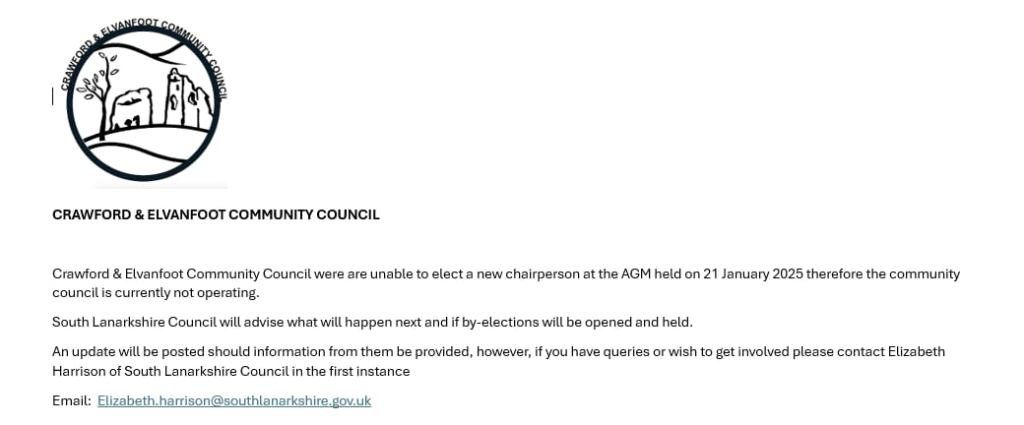Click the Crawford & Elvanfoot Community Council logo
1024x425 pixels.
(x=143, y=100)
